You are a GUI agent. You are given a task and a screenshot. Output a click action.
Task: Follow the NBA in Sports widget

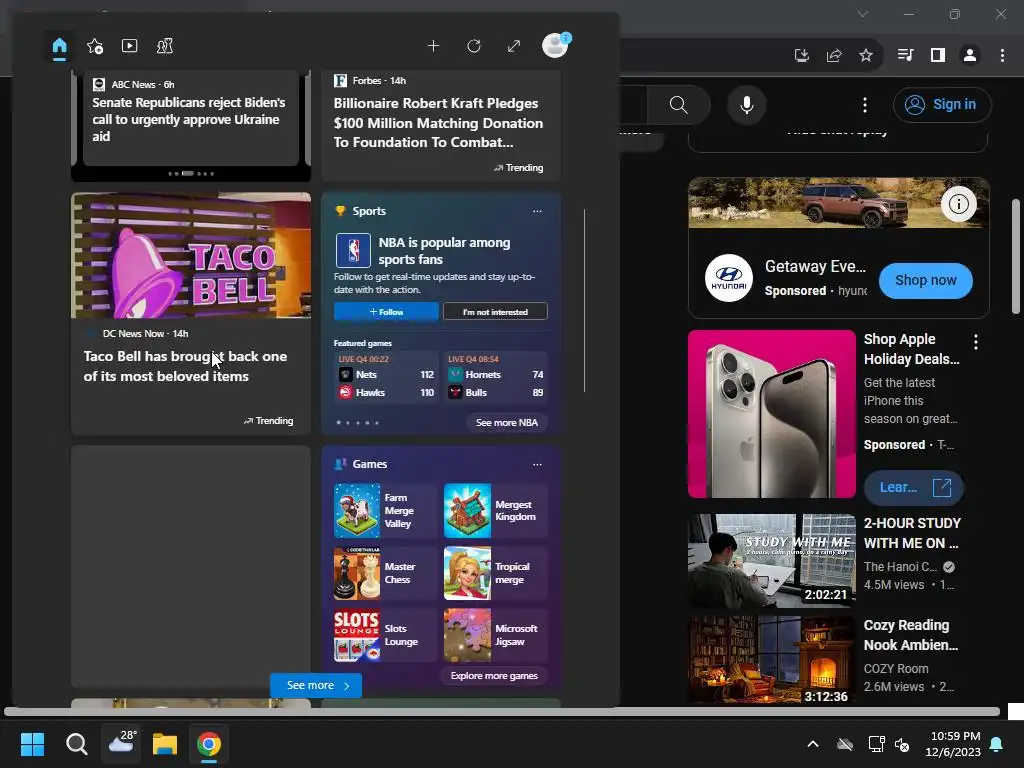pos(386,312)
